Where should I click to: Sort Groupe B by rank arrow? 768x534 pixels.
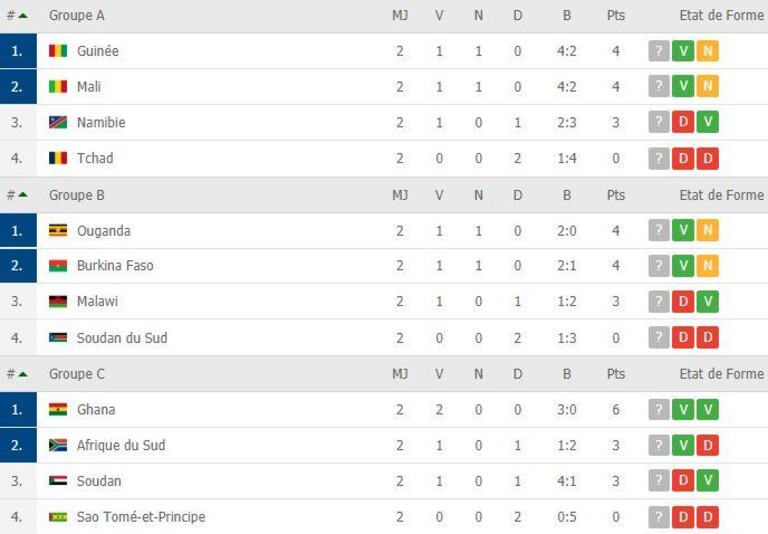(23, 195)
